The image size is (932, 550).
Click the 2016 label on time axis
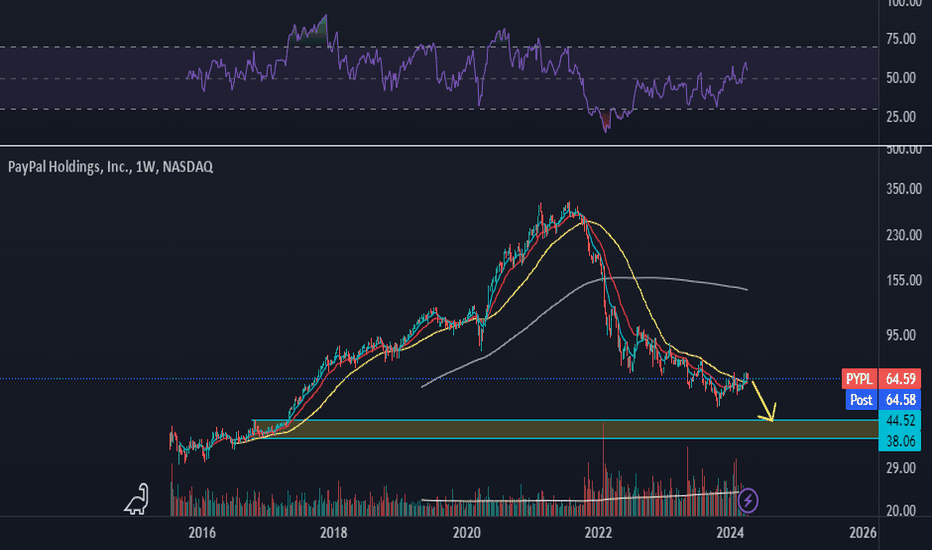tap(201, 532)
